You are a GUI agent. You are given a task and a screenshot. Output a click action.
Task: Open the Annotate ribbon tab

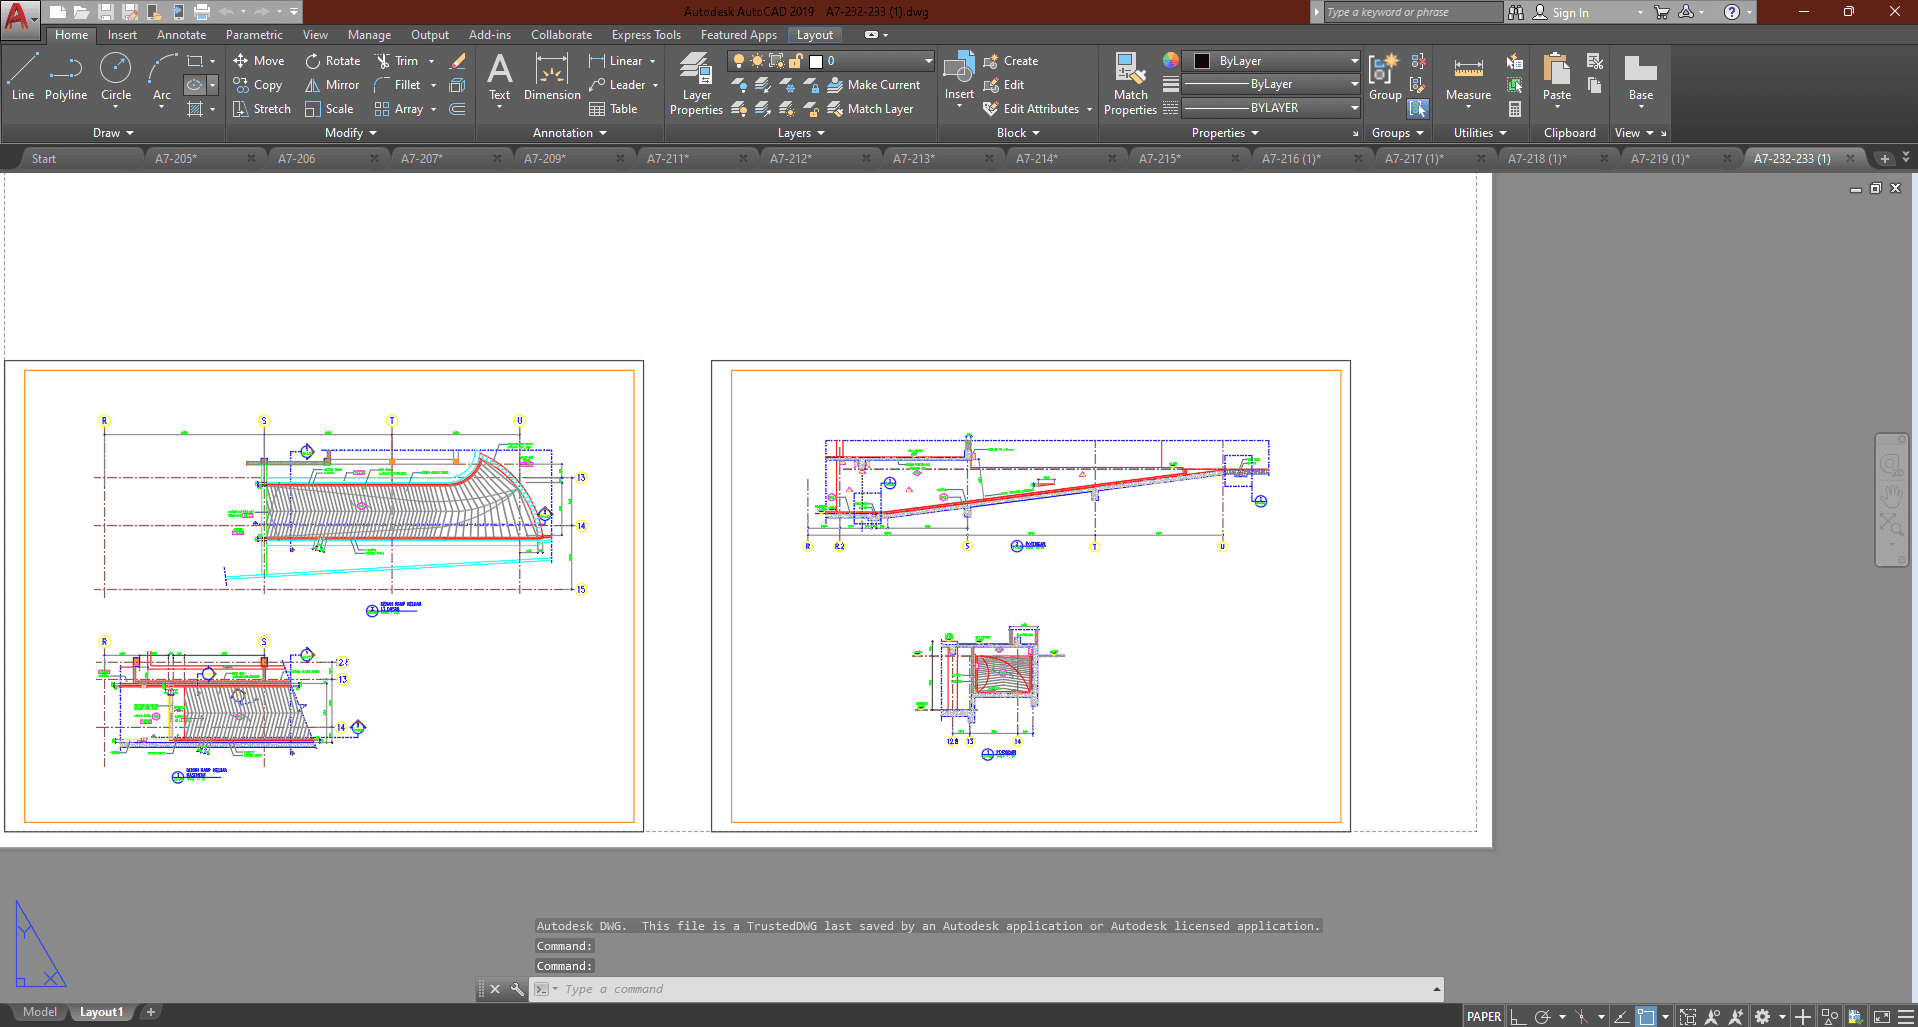(181, 35)
